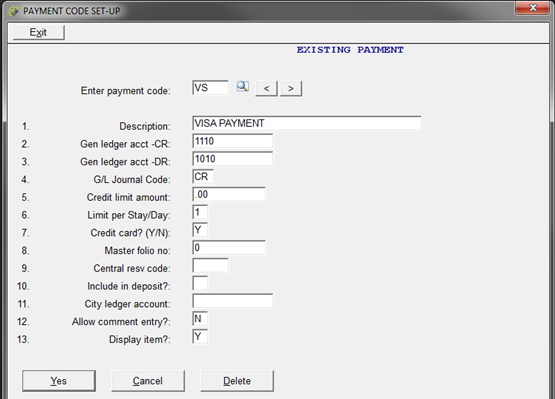
Task: Go to next payment code
Action: pos(291,89)
